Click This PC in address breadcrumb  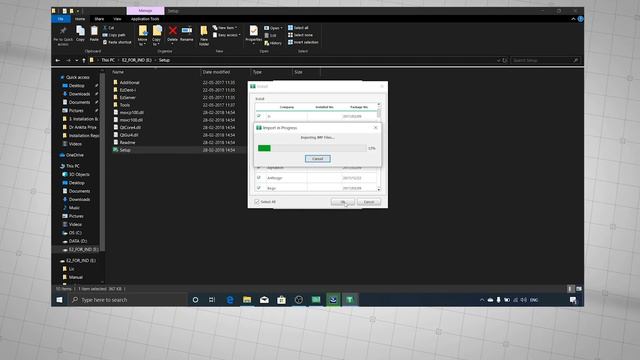coord(108,60)
